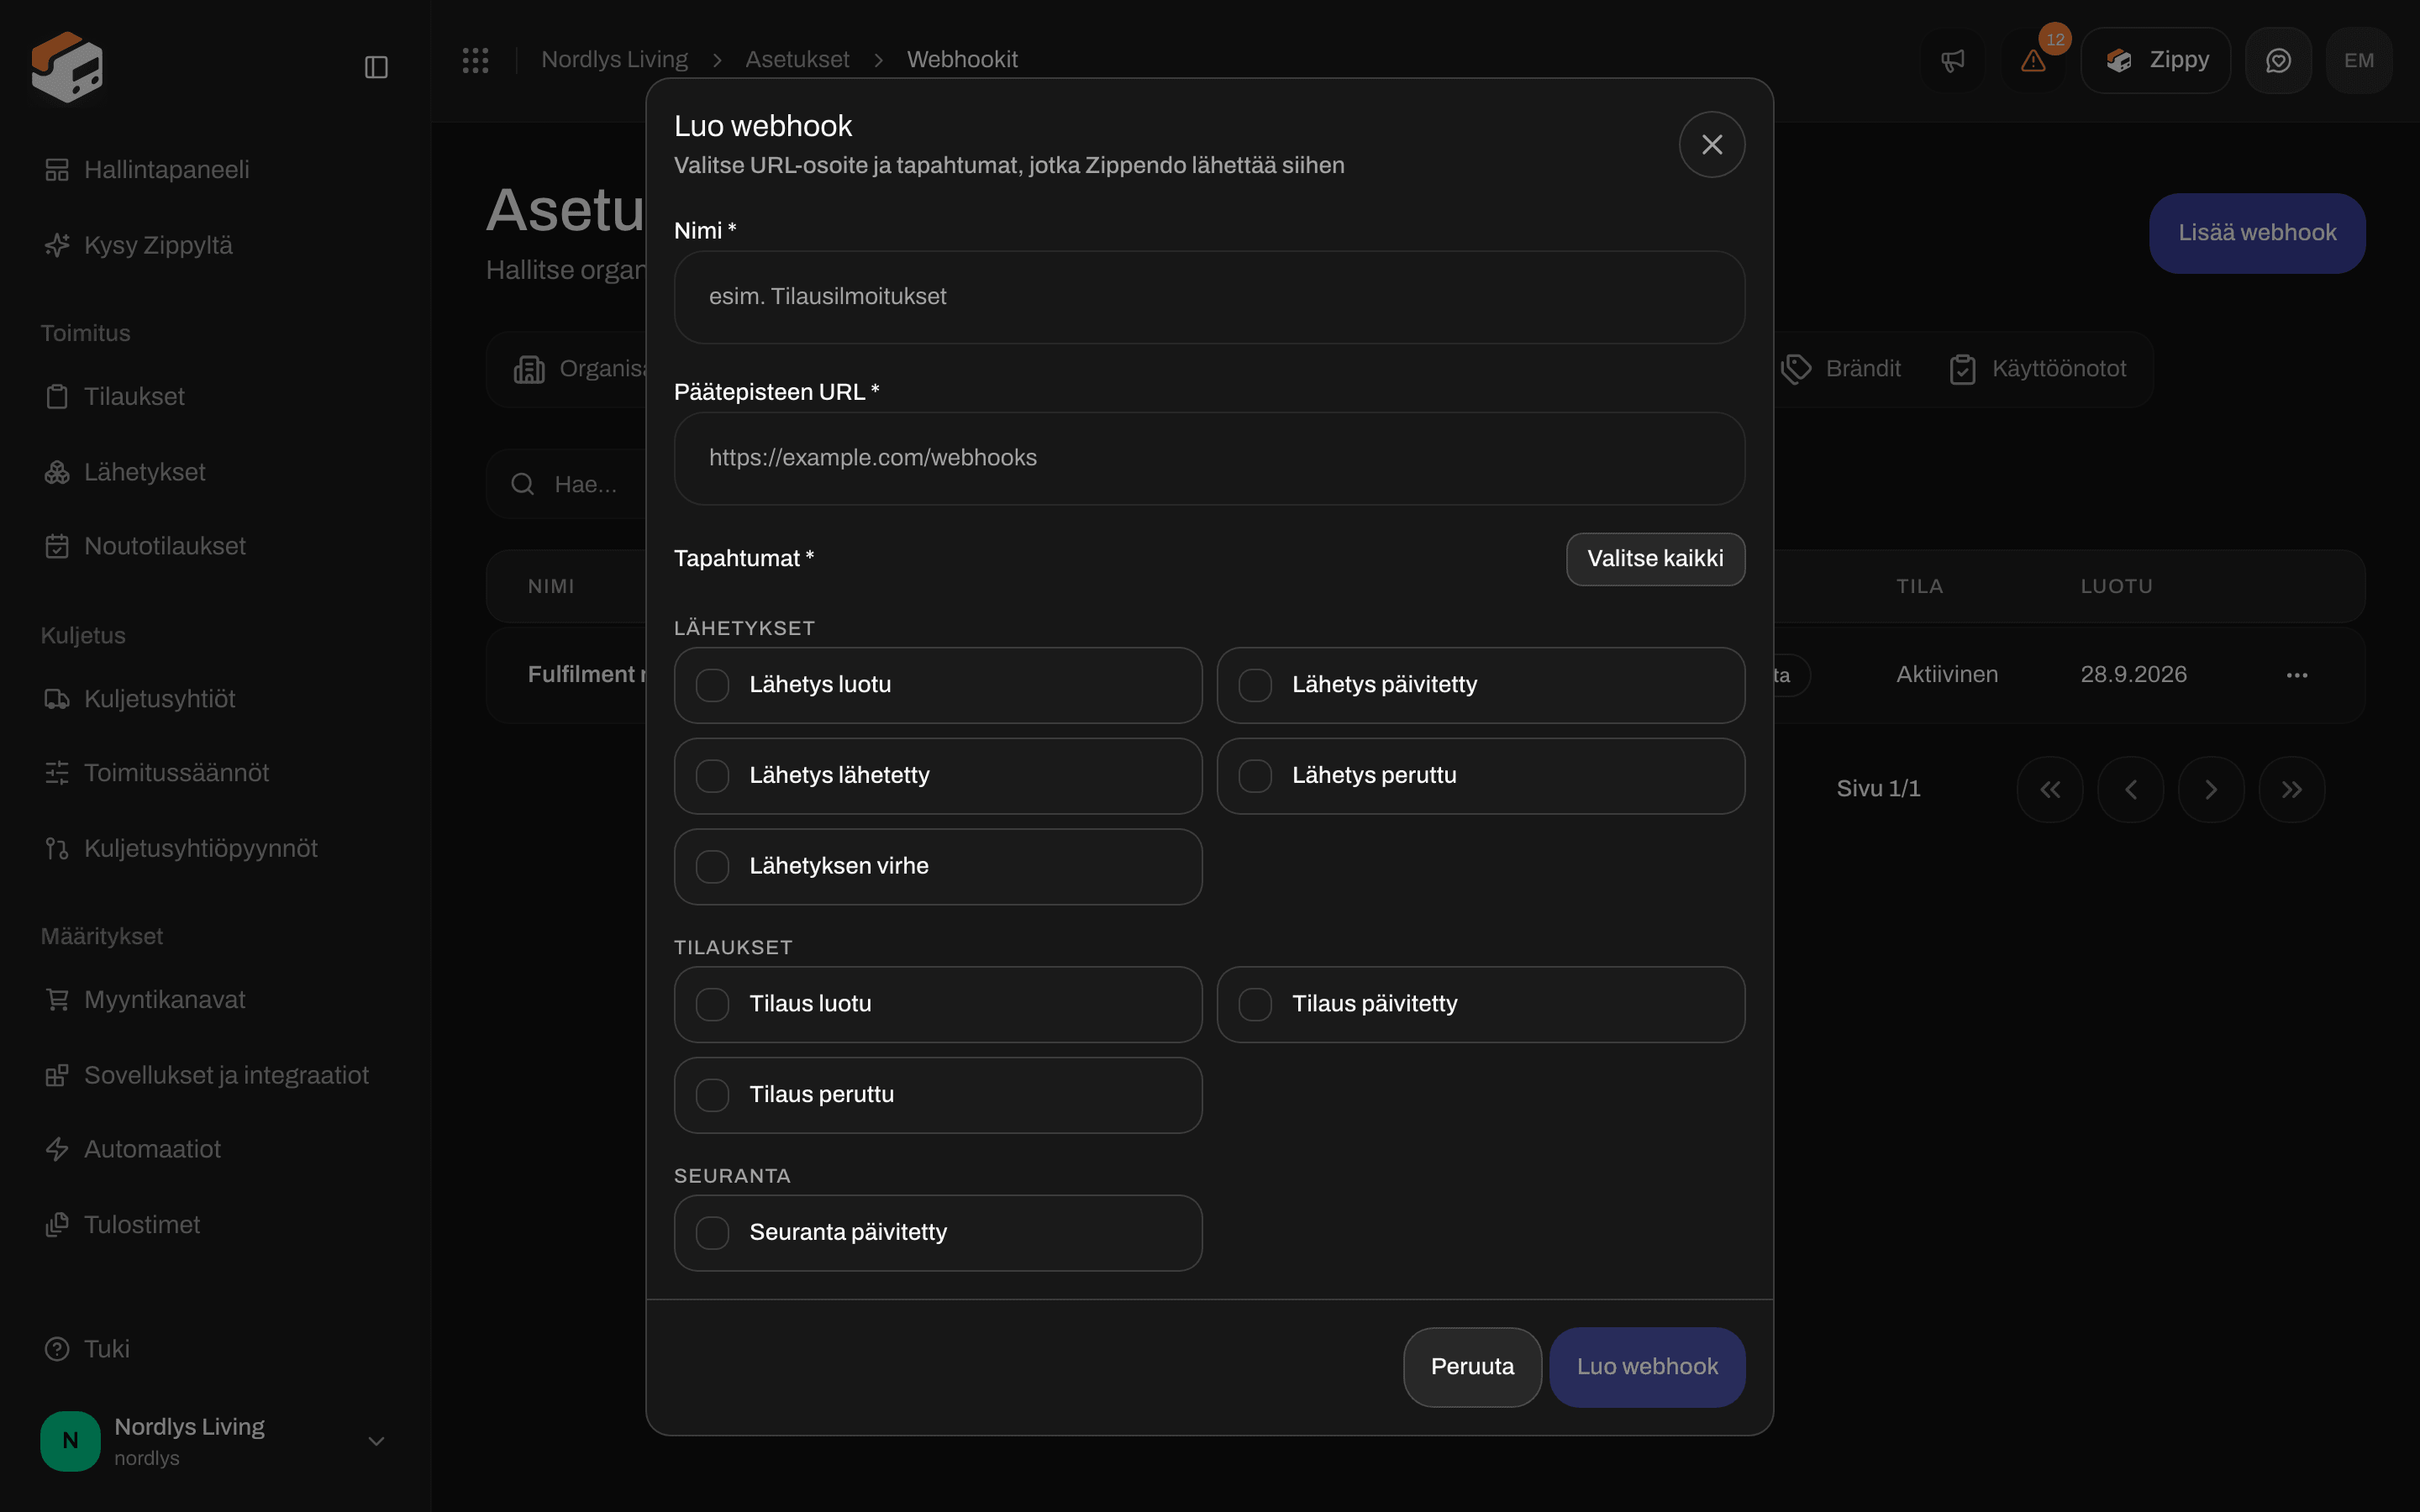Close the Luo webhook dialog
The width and height of the screenshot is (2420, 1512).
click(1712, 145)
